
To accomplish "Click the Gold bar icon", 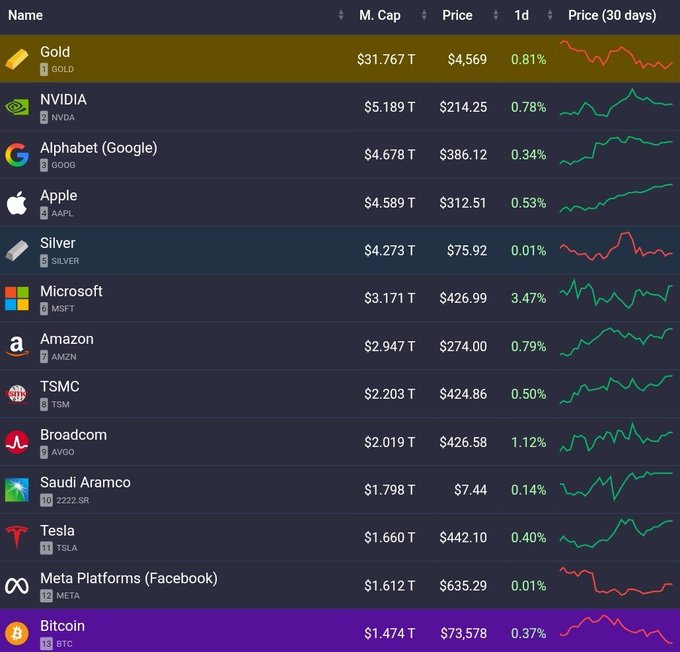I will (17, 59).
